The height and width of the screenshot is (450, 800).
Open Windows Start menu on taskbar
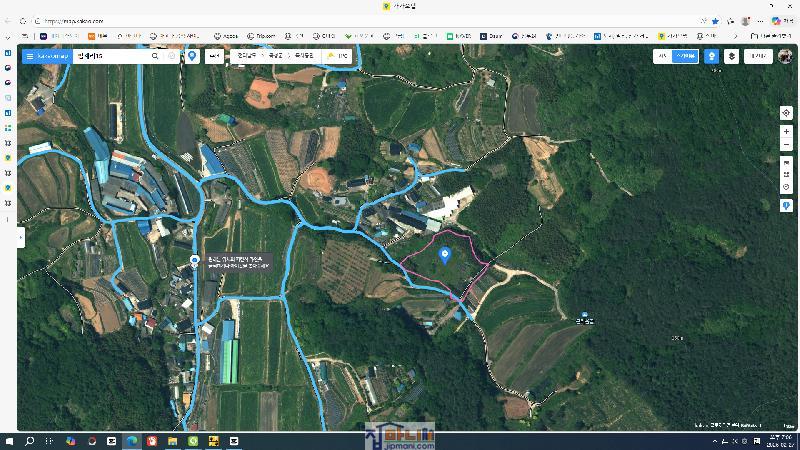9,440
